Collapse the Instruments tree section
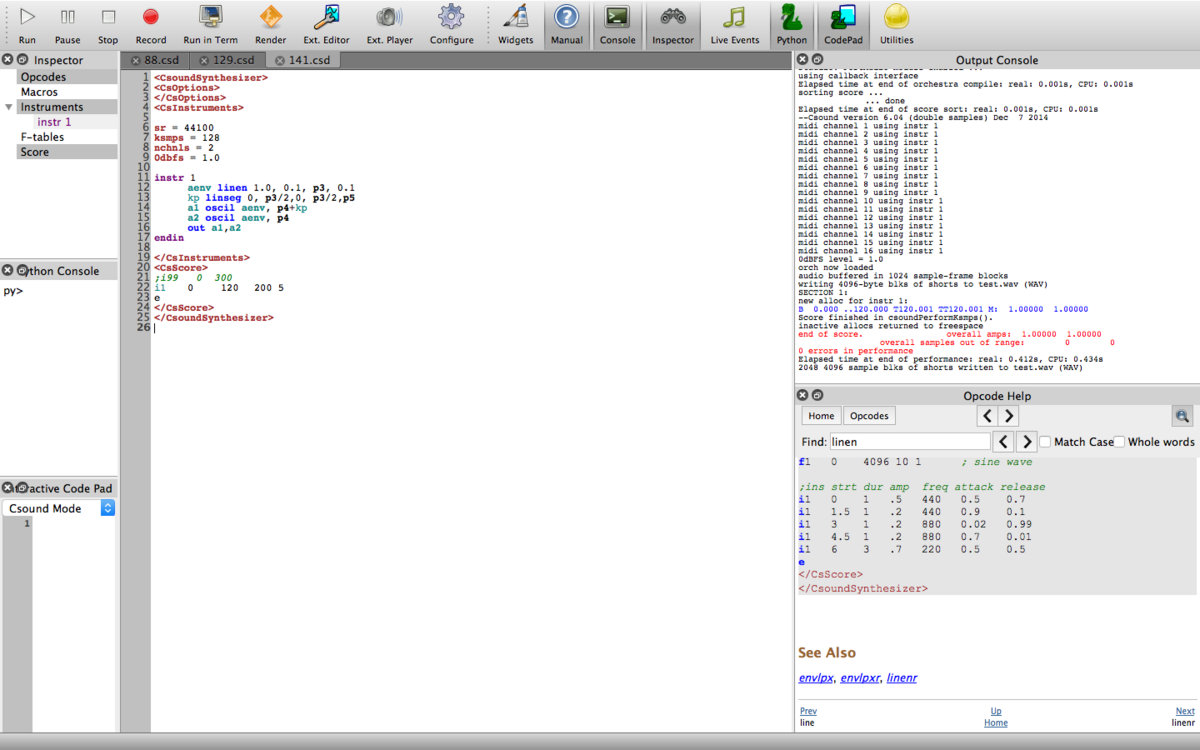The height and width of the screenshot is (750, 1200). click(x=9, y=107)
